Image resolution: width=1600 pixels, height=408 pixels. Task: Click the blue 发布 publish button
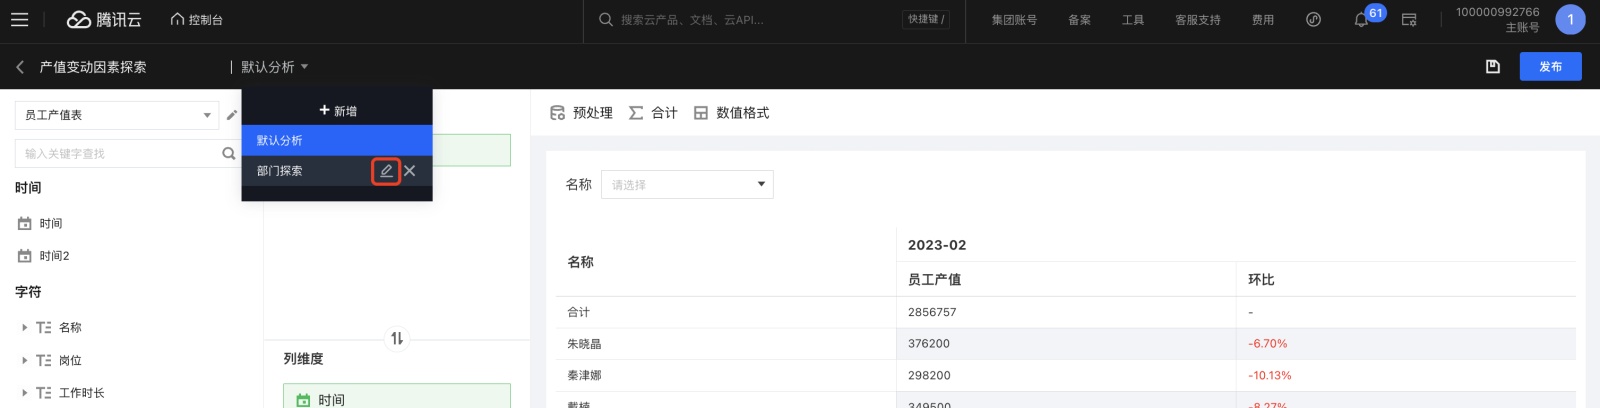(1551, 67)
